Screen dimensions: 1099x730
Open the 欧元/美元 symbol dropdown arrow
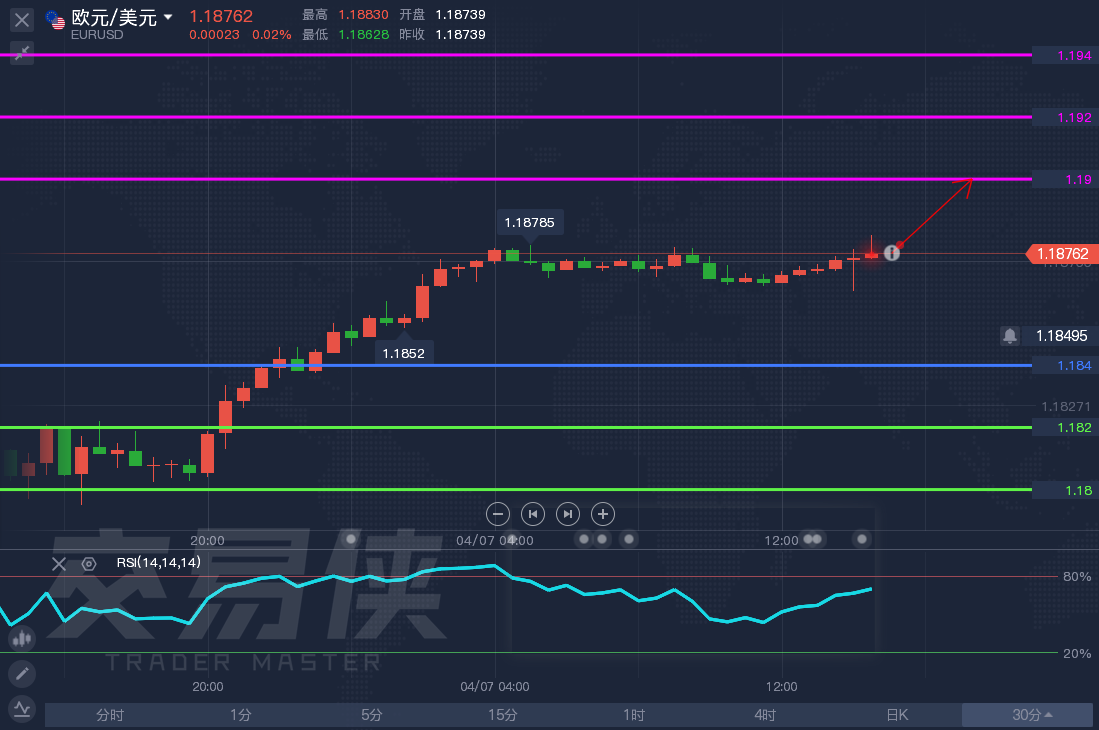coord(168,17)
